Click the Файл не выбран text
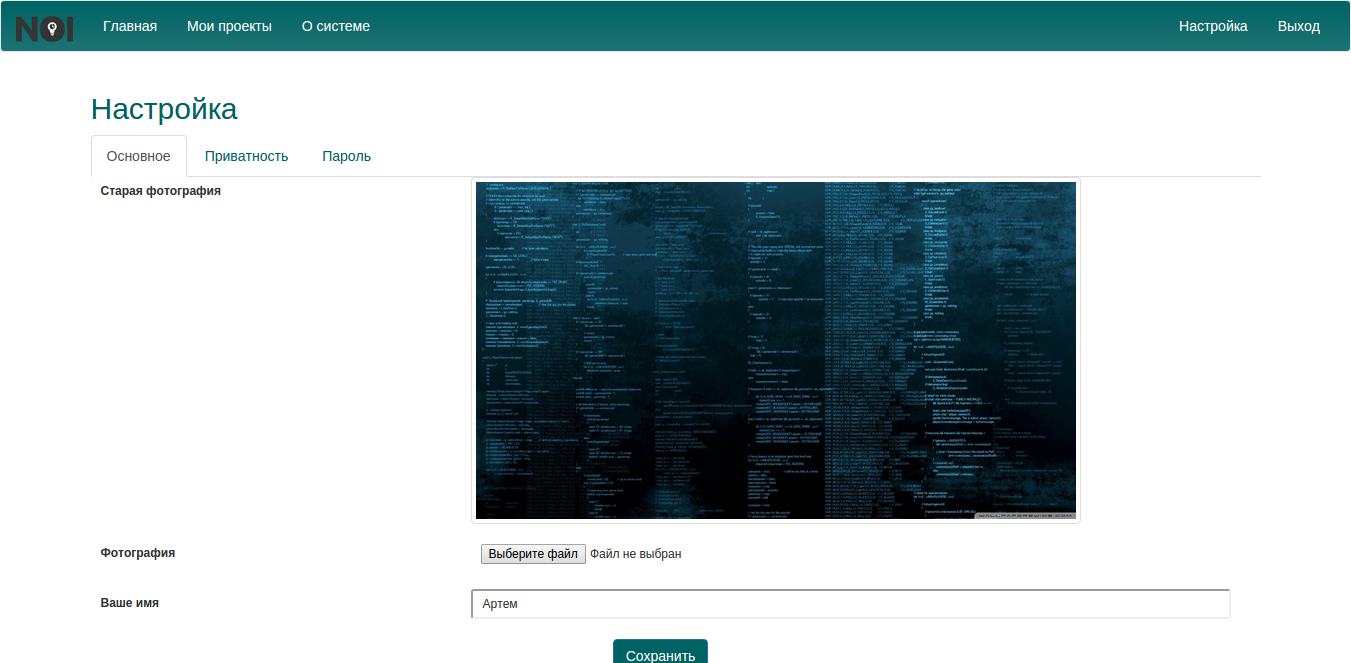Screen dimensions: 1351x663 (x=636, y=554)
